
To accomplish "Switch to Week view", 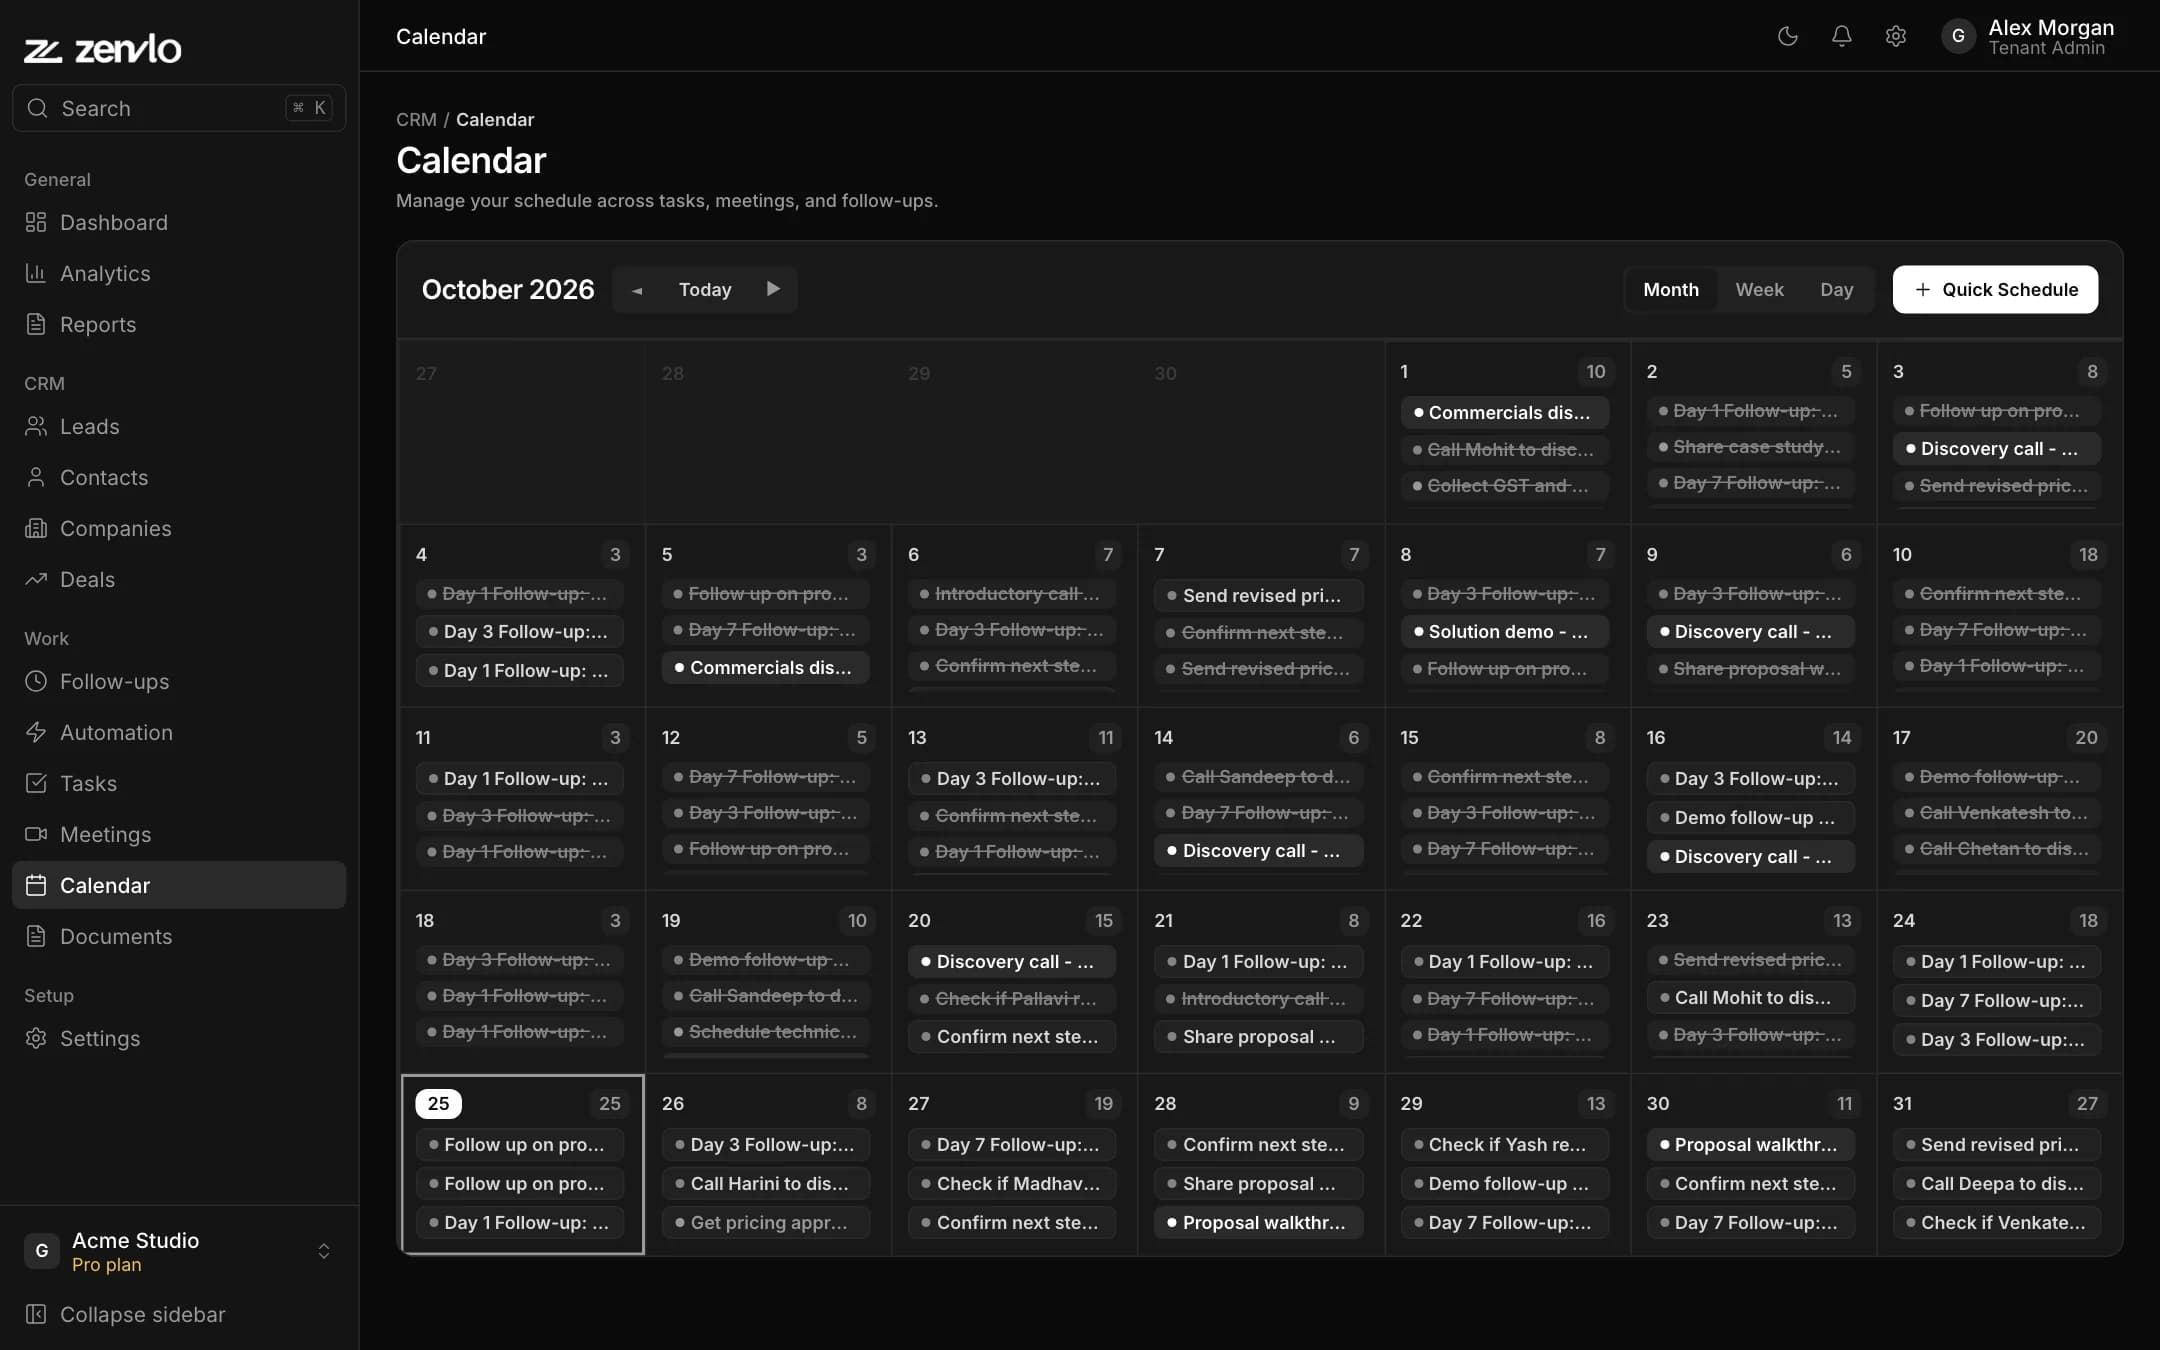I will click(x=1759, y=289).
